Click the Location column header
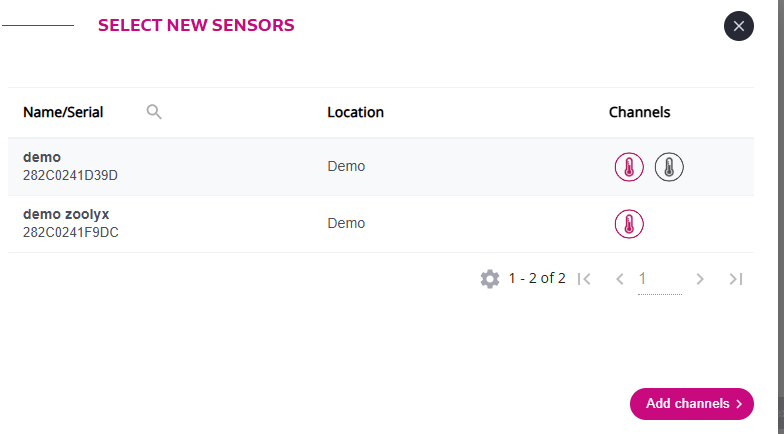The image size is (784, 434). coord(355,112)
